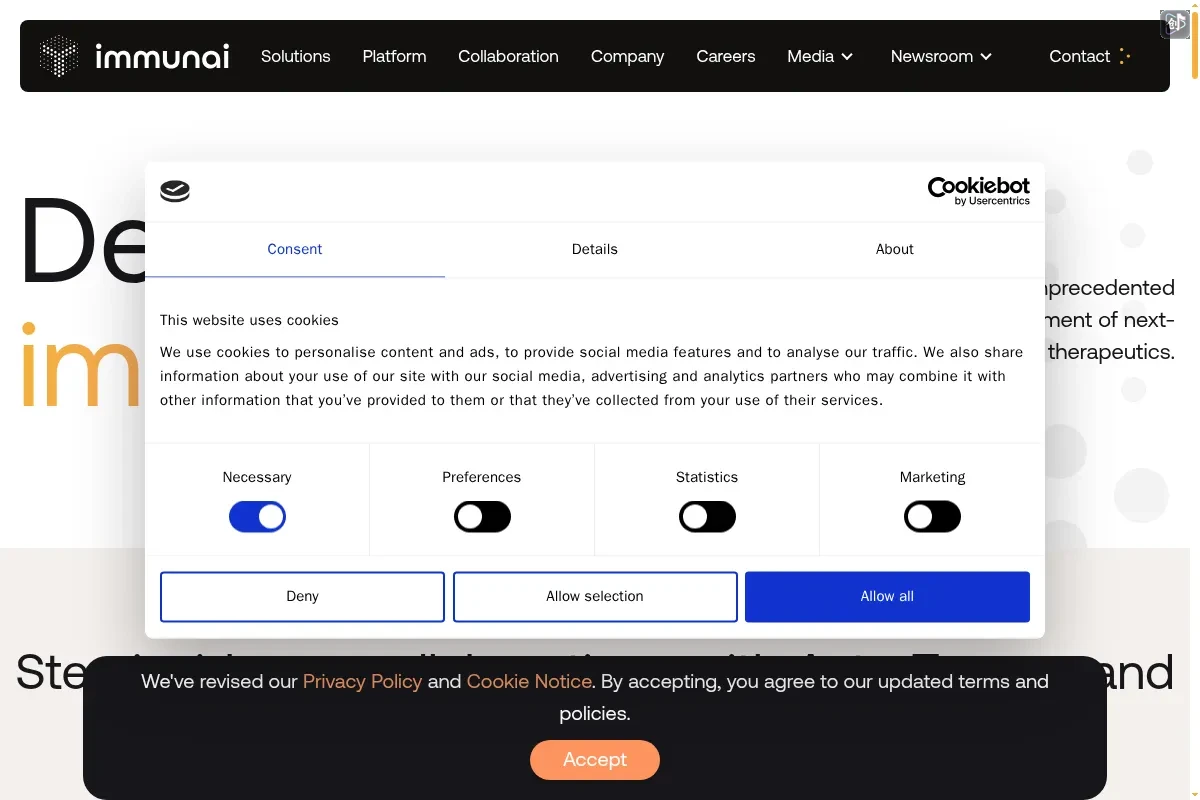1200x800 pixels.
Task: Go to the Solutions menu item
Action: tap(295, 56)
